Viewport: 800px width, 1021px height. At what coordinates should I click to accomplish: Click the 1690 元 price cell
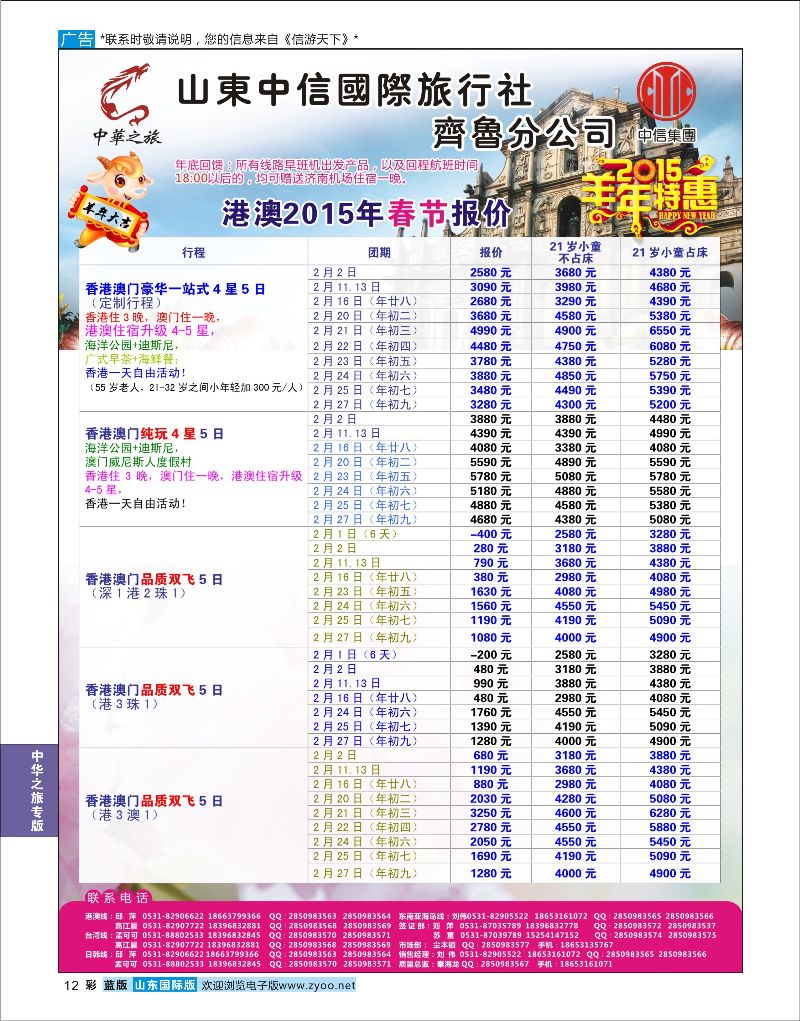[x=491, y=856]
